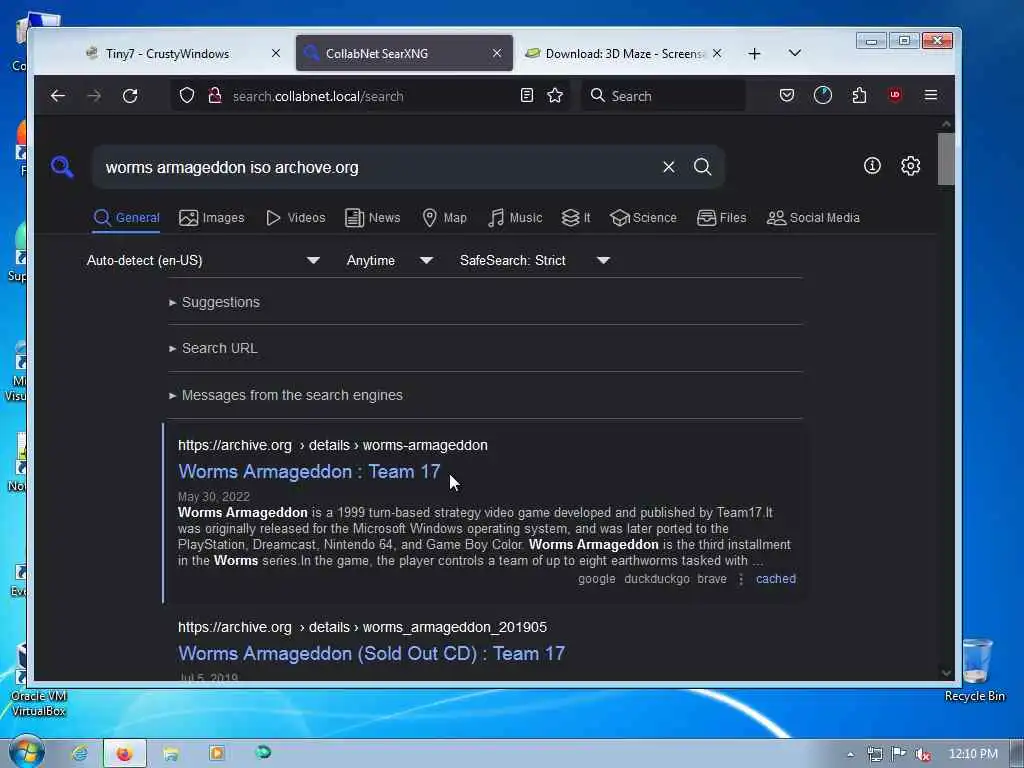Viewport: 1024px width, 768px height.
Task: Select the Videos search category
Action: tap(295, 217)
